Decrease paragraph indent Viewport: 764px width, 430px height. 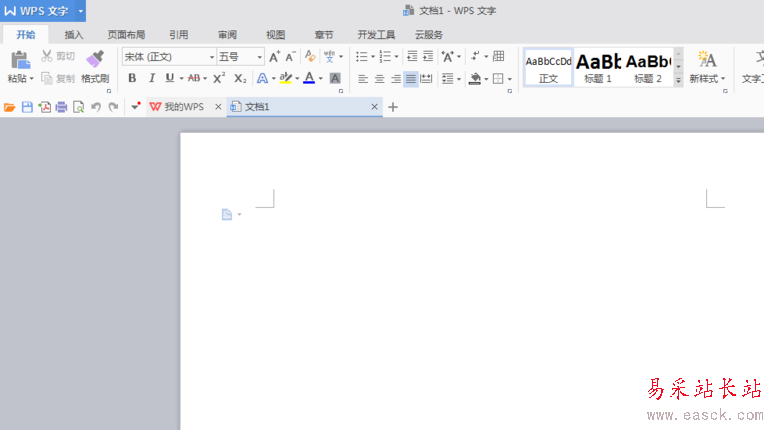tap(412, 56)
